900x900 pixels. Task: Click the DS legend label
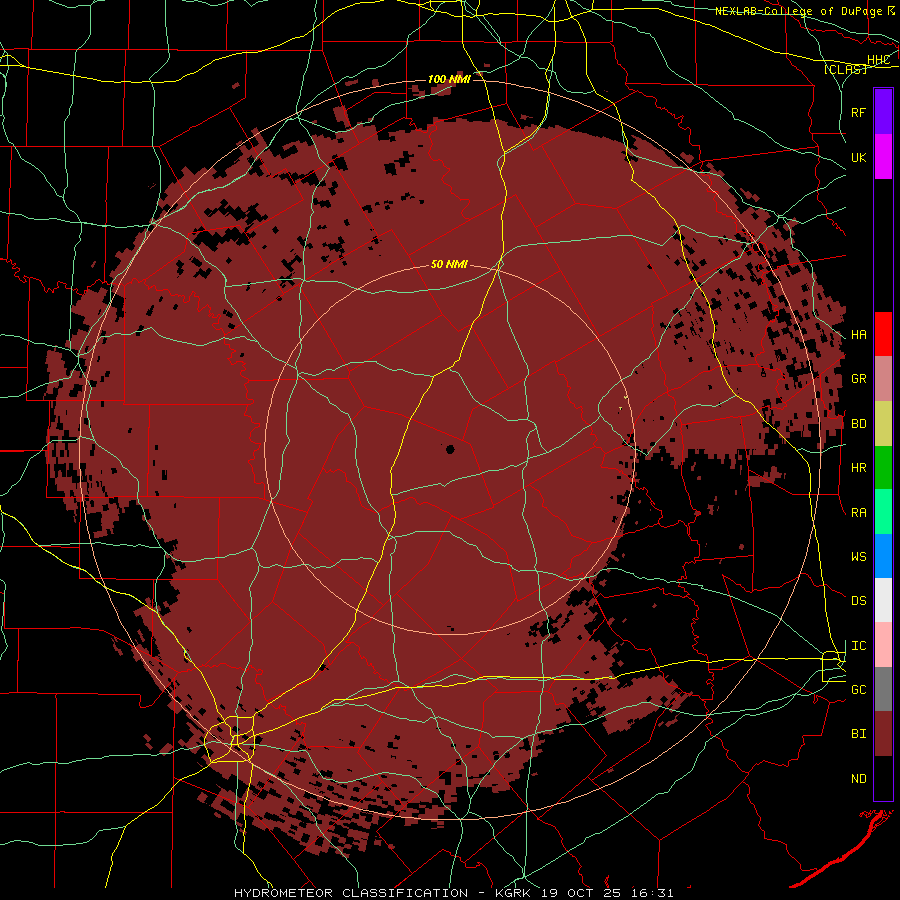point(859,600)
